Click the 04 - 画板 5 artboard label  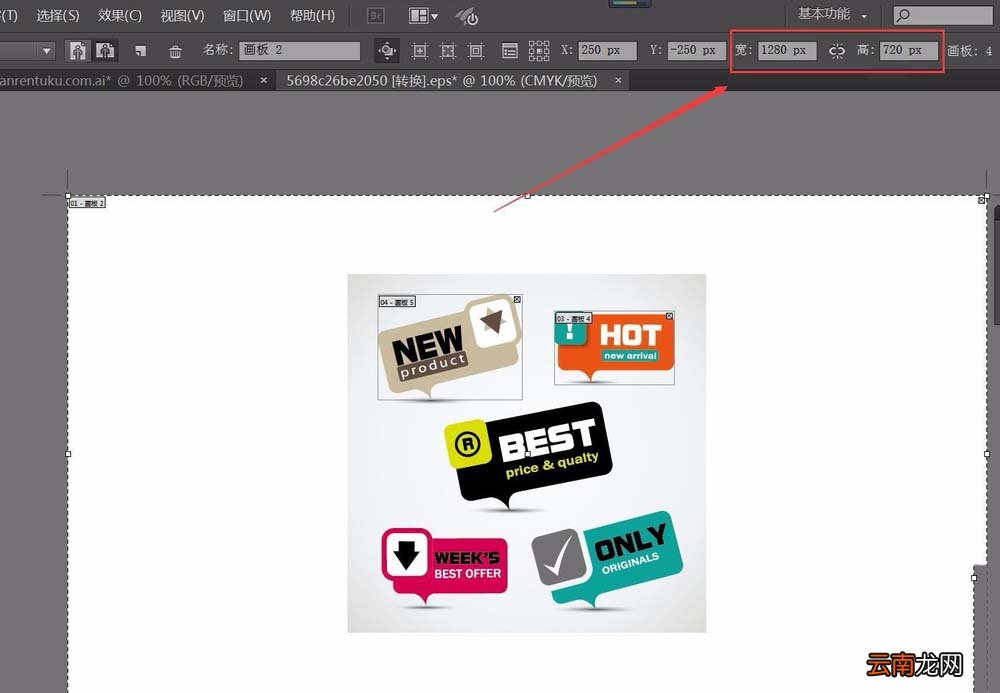(397, 302)
